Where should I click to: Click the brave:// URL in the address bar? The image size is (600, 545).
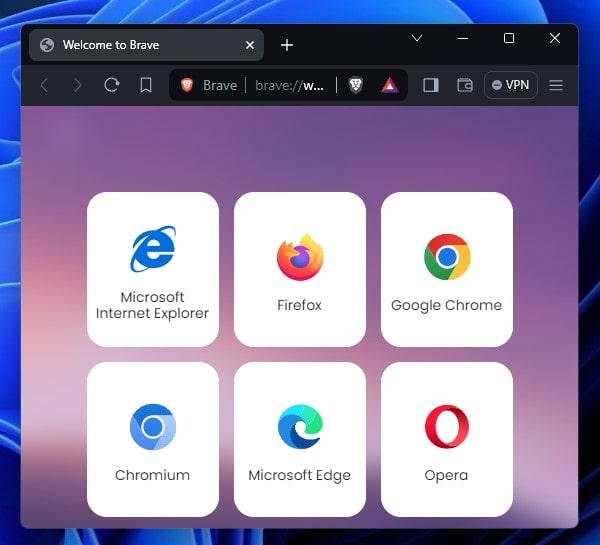[290, 85]
